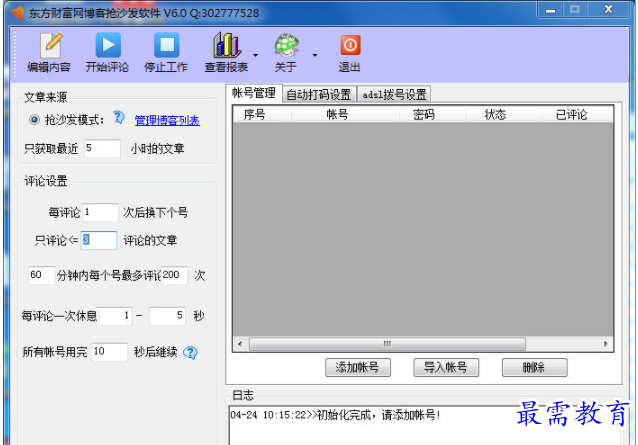Click the 每评论 count input field
The width and height of the screenshot is (638, 445).
(101, 212)
